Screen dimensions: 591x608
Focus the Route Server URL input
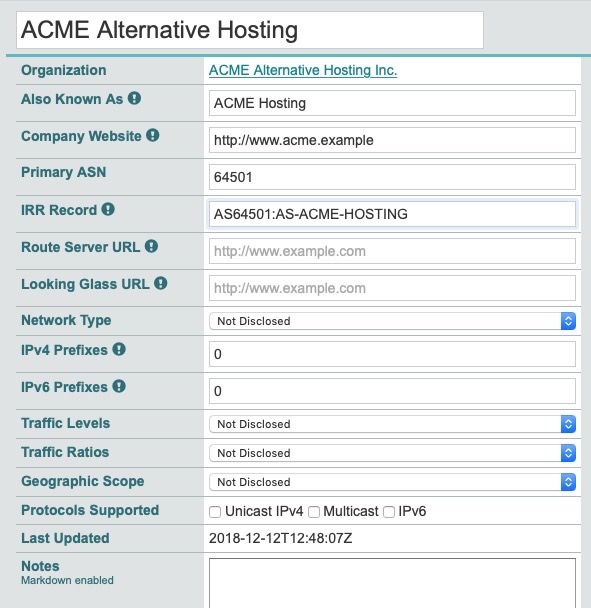(392, 251)
